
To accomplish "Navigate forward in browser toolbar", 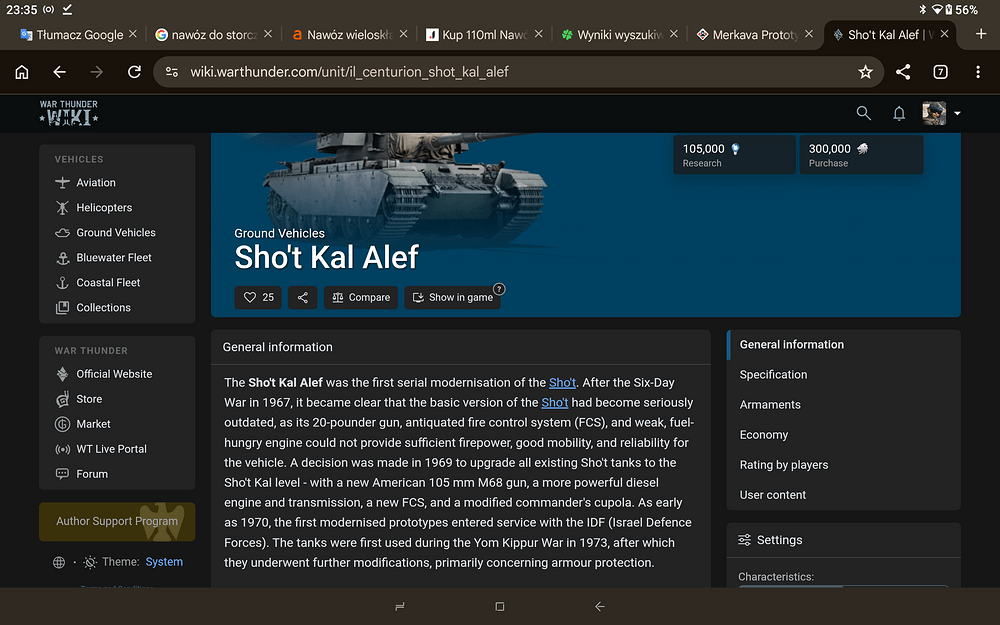I will click(96, 72).
